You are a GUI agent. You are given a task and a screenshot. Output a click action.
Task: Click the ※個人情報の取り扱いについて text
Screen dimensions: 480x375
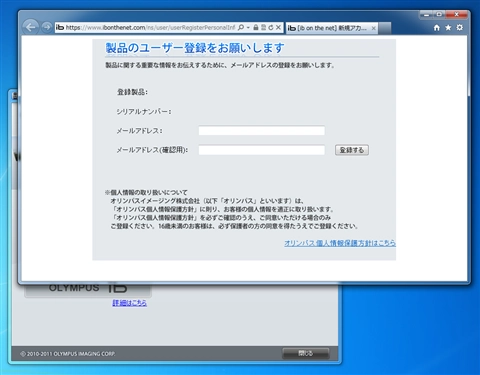pos(146,192)
